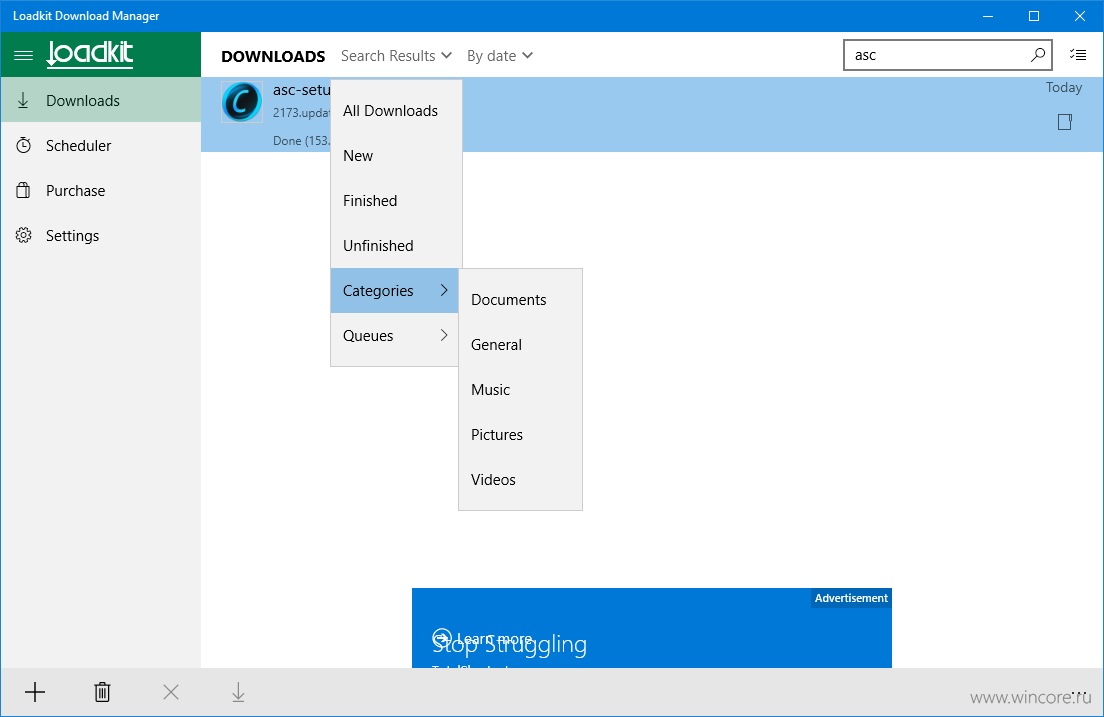
Task: Select the Music category
Action: (x=520, y=390)
